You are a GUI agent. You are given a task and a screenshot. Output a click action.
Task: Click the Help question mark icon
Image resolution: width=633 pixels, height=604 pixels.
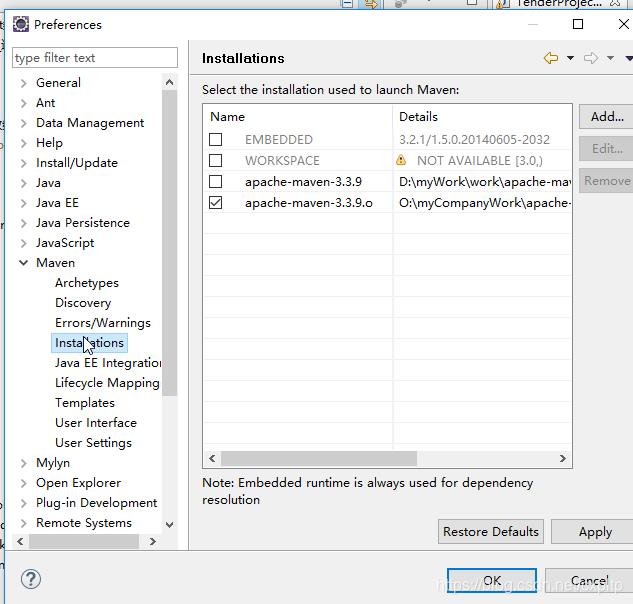click(x=31, y=579)
